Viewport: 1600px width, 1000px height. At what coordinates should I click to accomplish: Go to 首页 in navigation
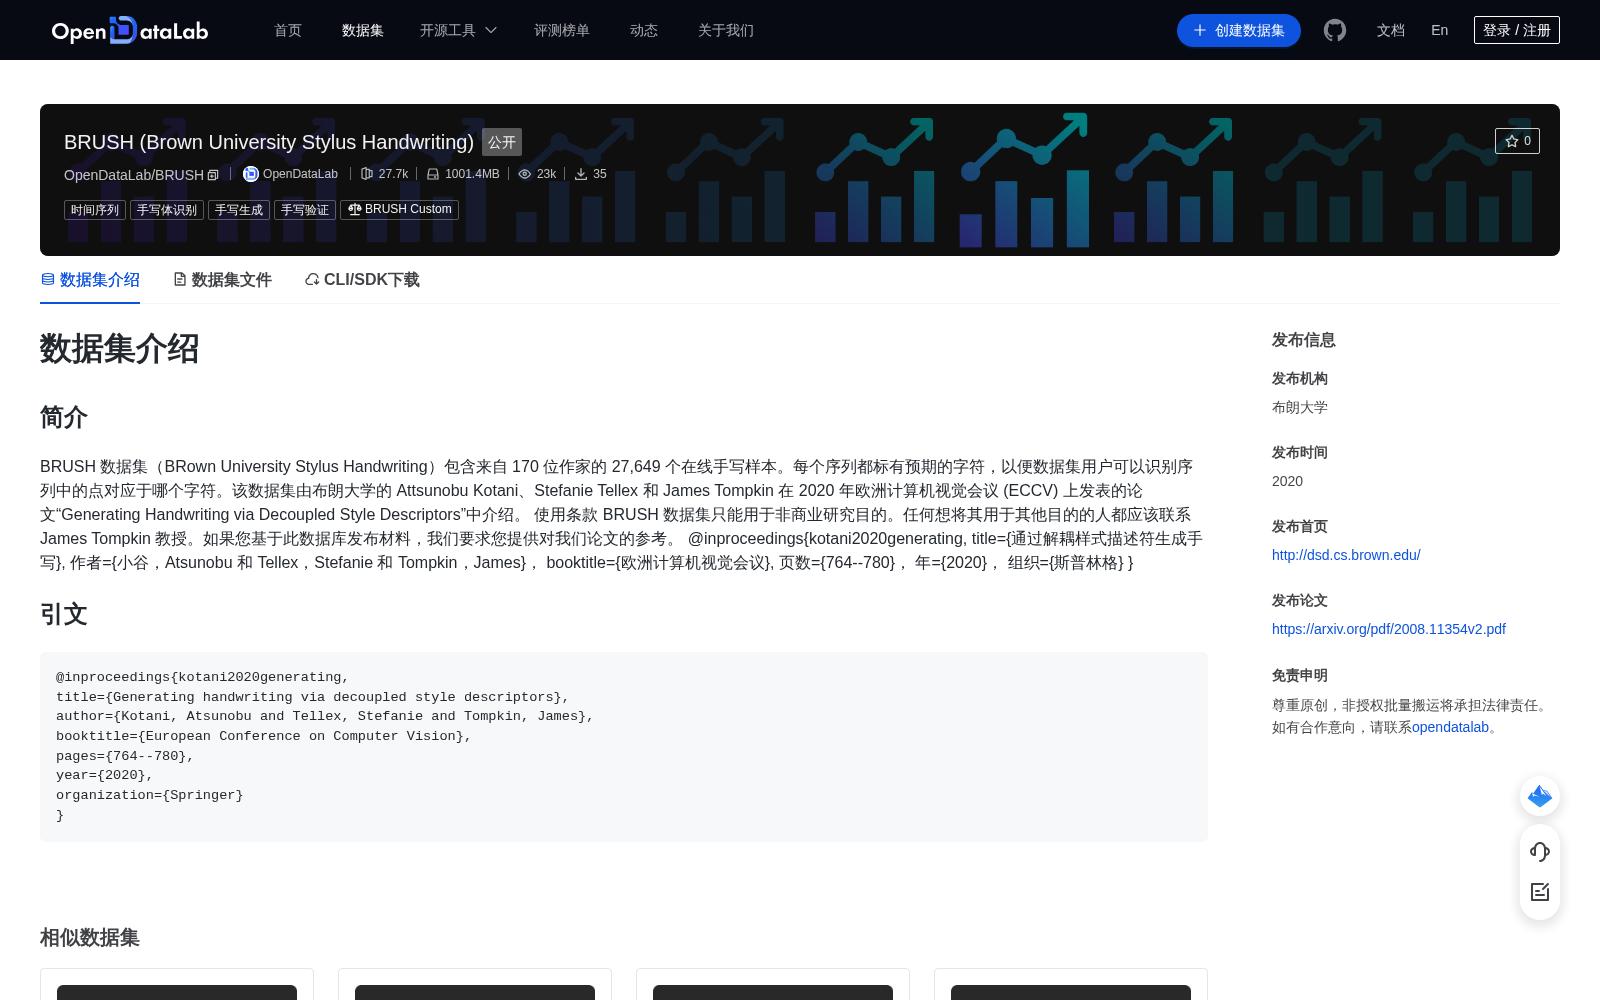288,30
